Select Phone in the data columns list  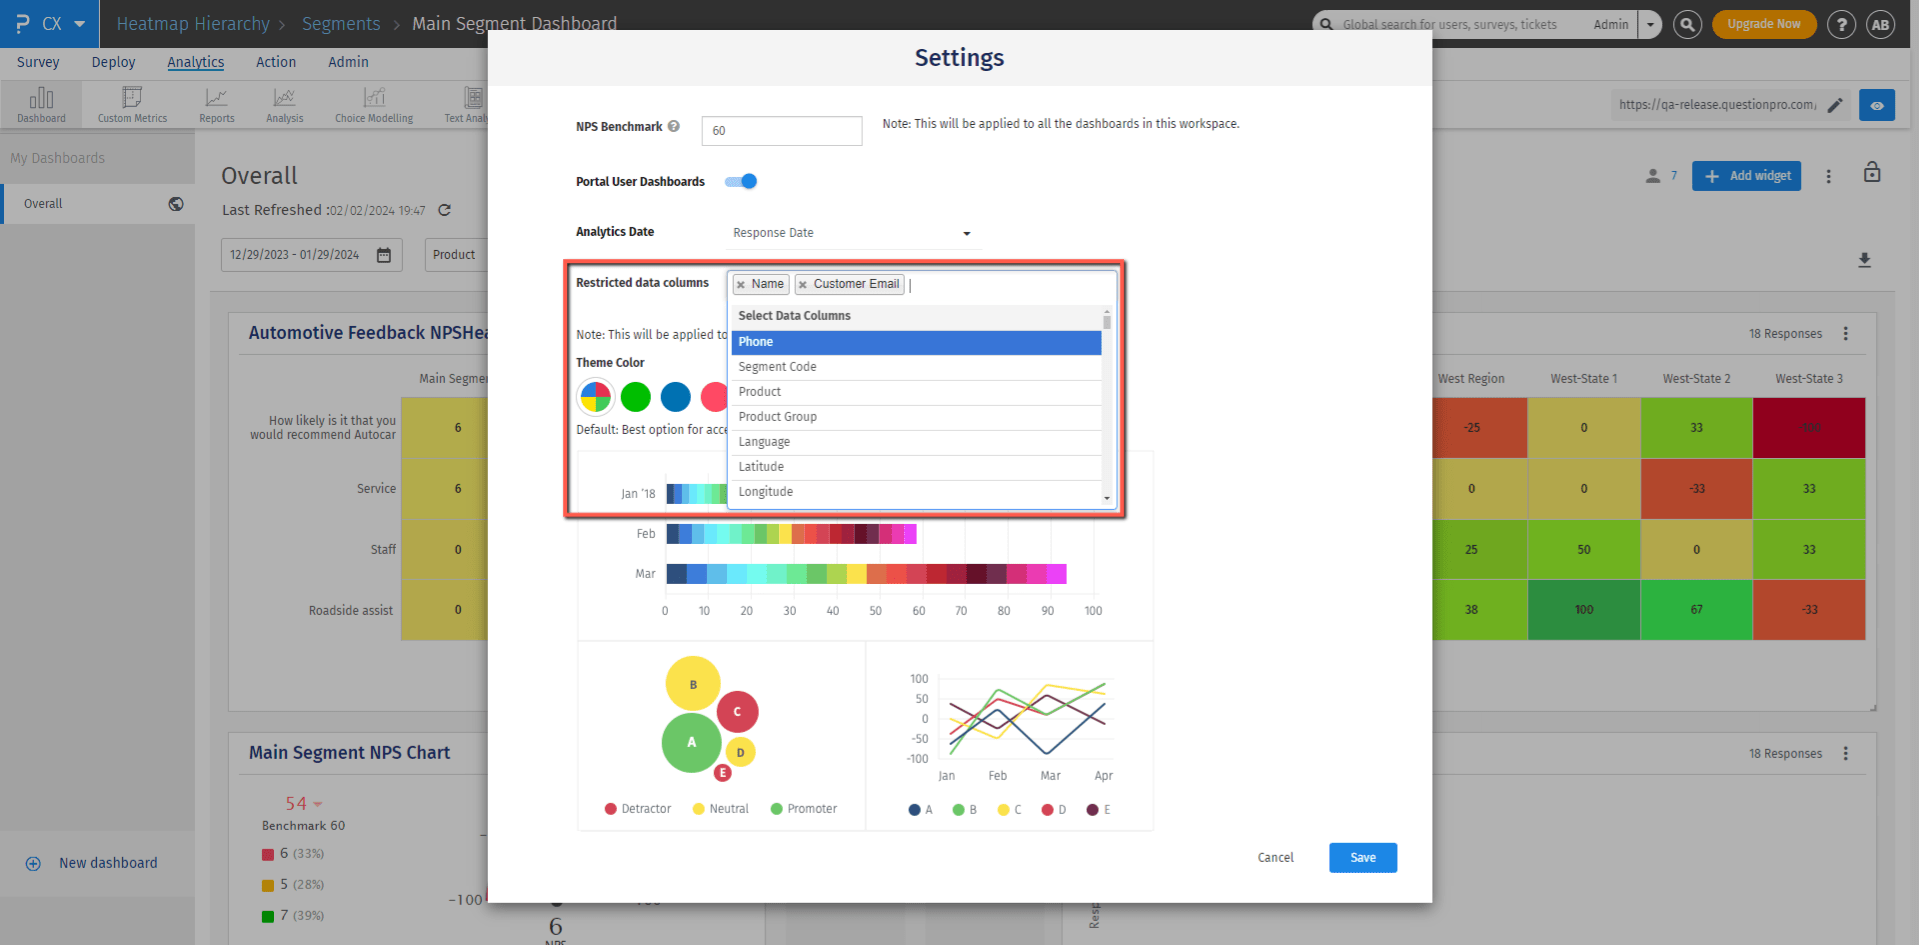pos(915,342)
